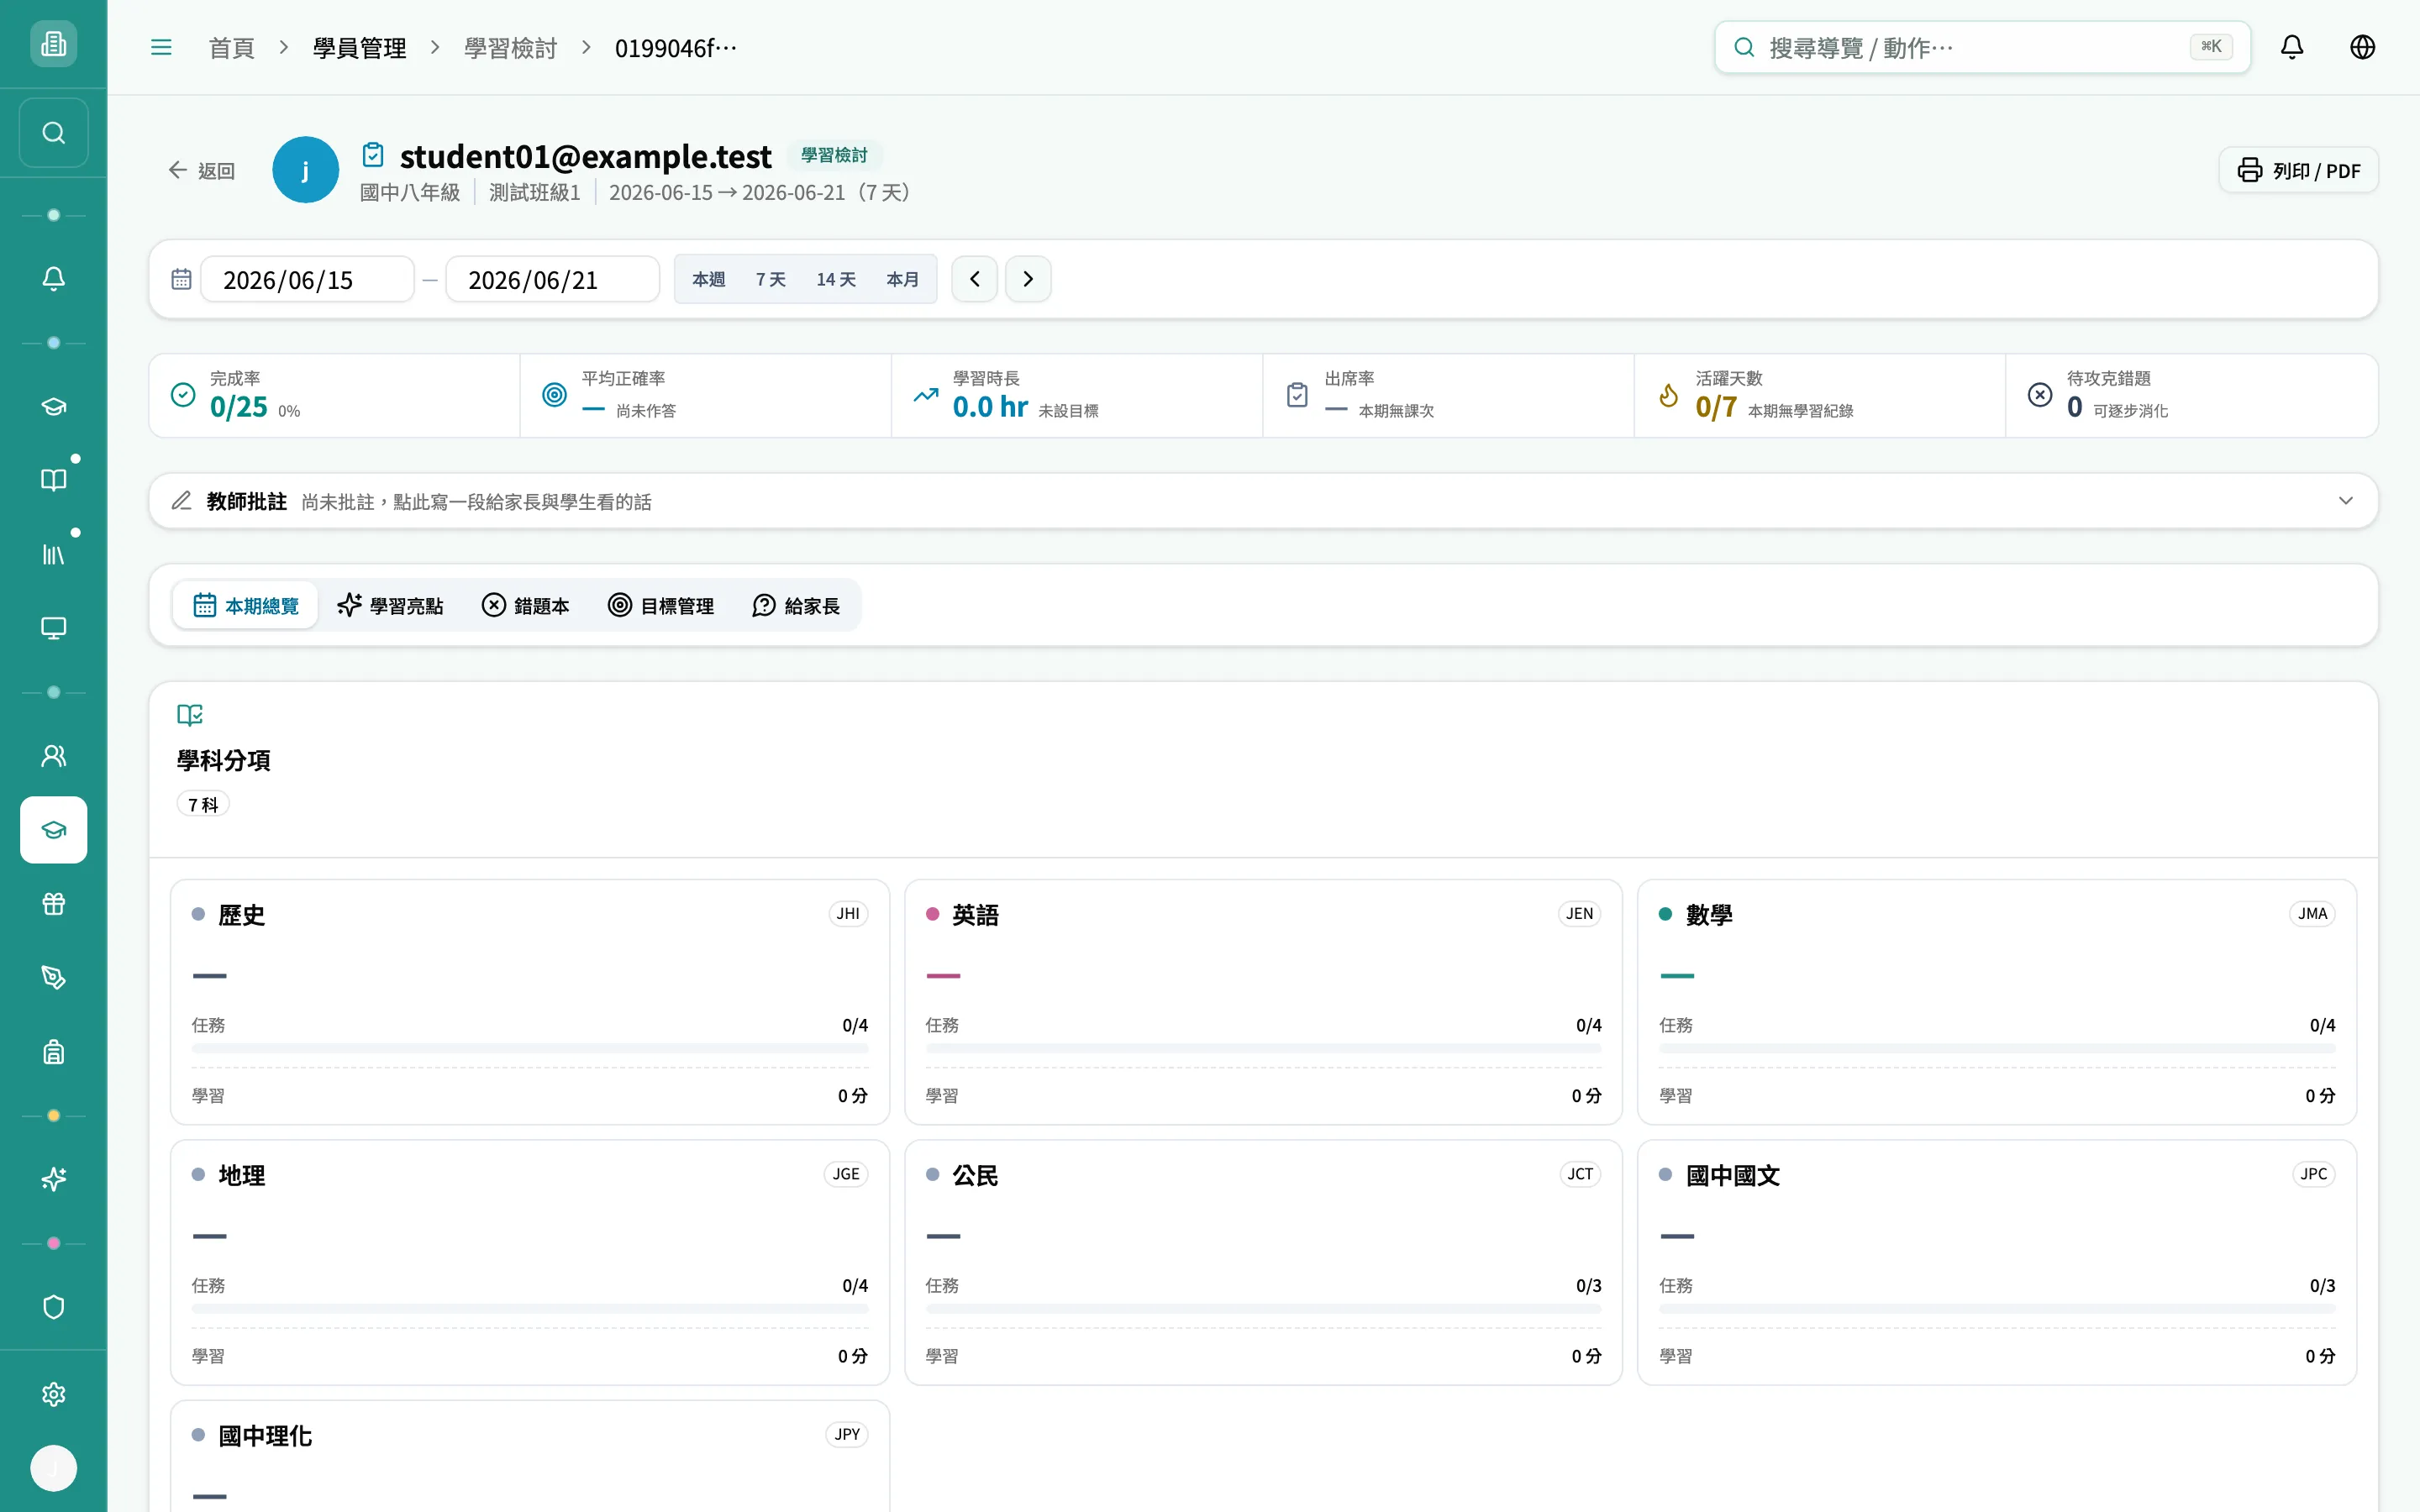Click the 0199046f… breadcrumb ID
2420x1512 pixels.
(x=676, y=48)
